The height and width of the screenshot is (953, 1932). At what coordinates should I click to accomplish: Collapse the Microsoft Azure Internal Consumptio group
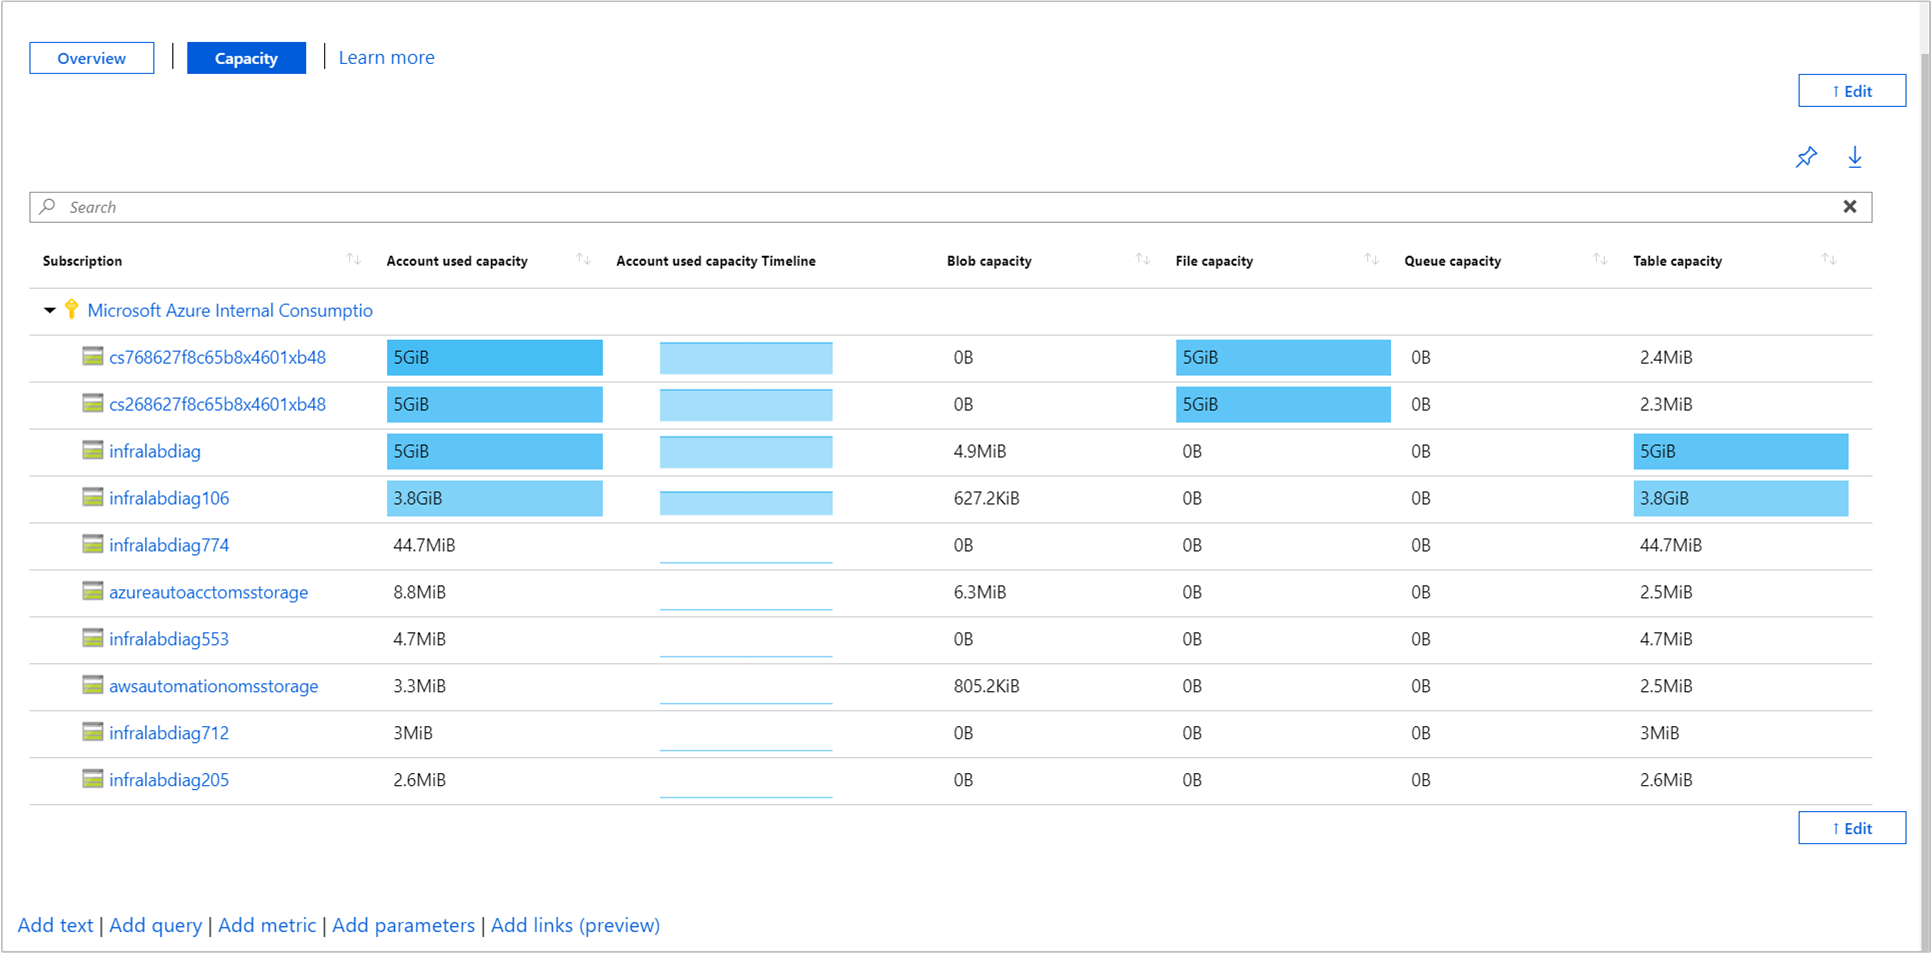[x=49, y=310]
